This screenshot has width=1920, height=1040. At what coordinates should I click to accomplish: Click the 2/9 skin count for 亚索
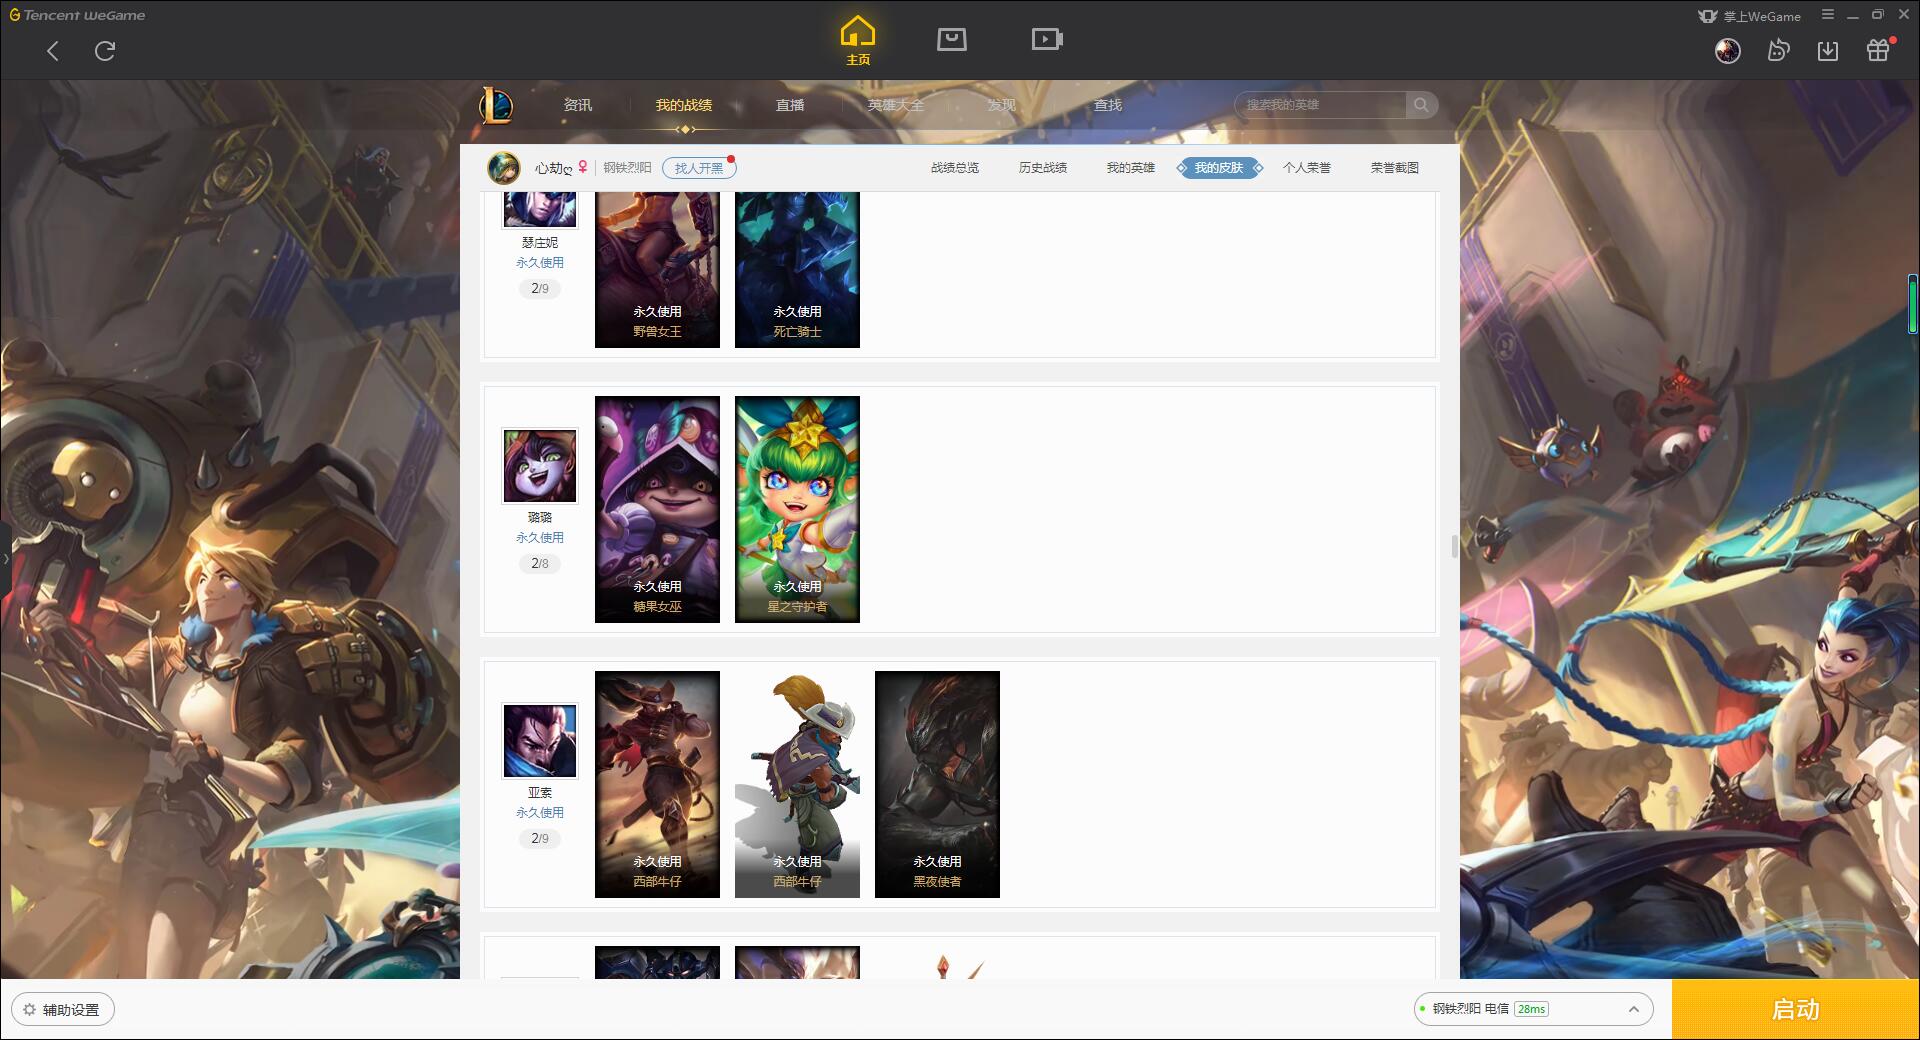coord(540,838)
